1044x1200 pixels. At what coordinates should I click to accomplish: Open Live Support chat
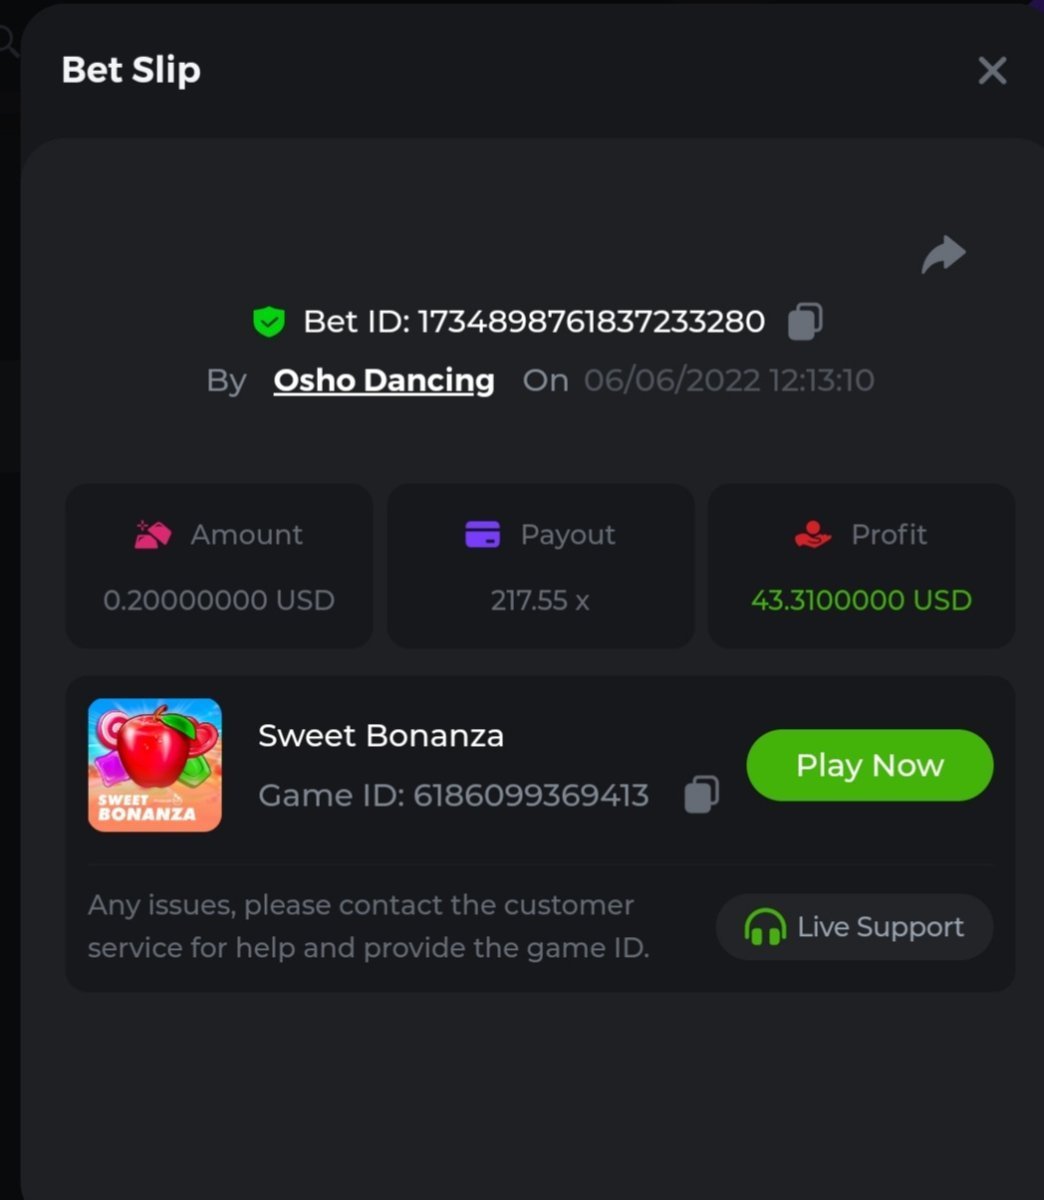click(855, 927)
